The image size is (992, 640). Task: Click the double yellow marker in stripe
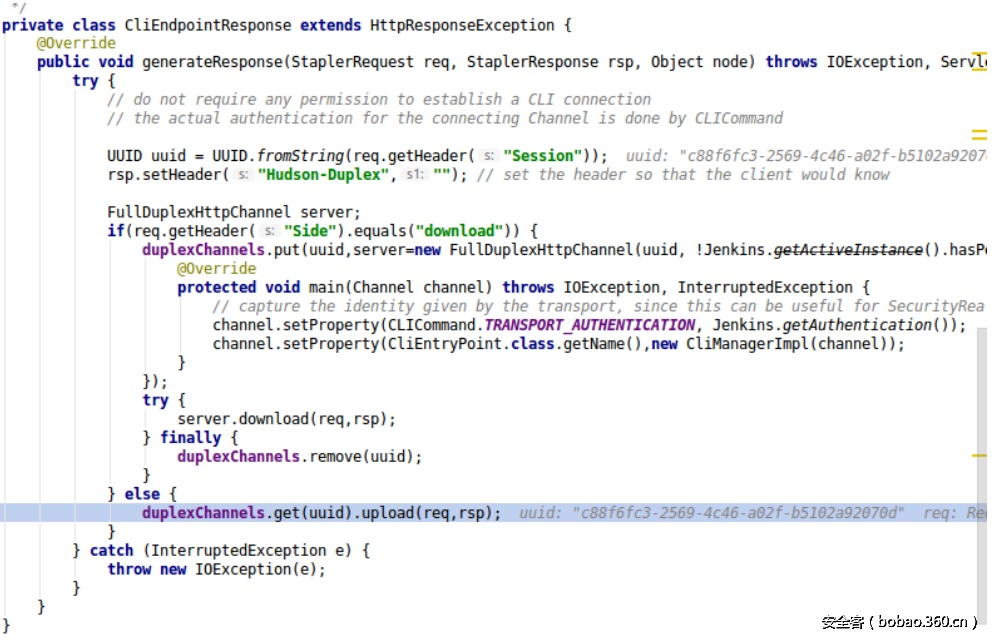pyautogui.click(x=978, y=134)
